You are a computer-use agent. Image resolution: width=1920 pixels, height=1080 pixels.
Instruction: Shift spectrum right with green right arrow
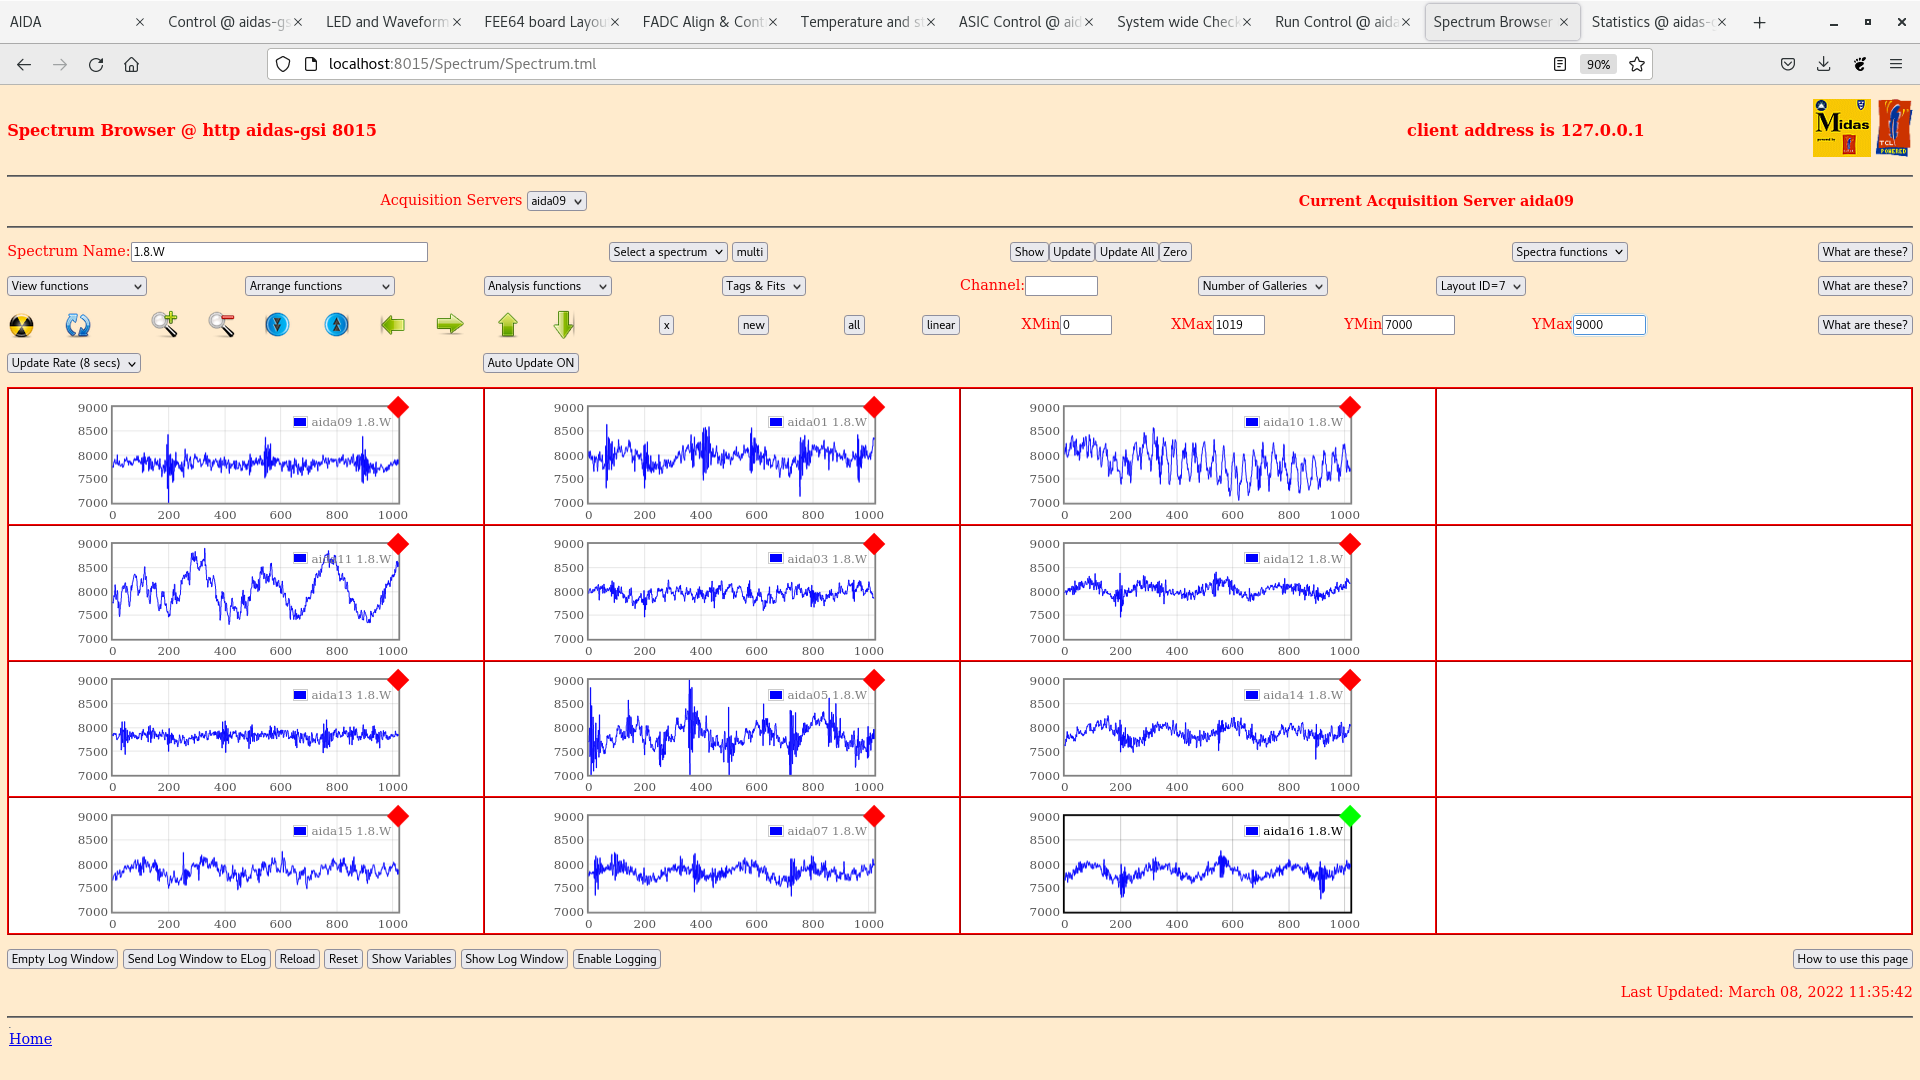click(x=450, y=324)
